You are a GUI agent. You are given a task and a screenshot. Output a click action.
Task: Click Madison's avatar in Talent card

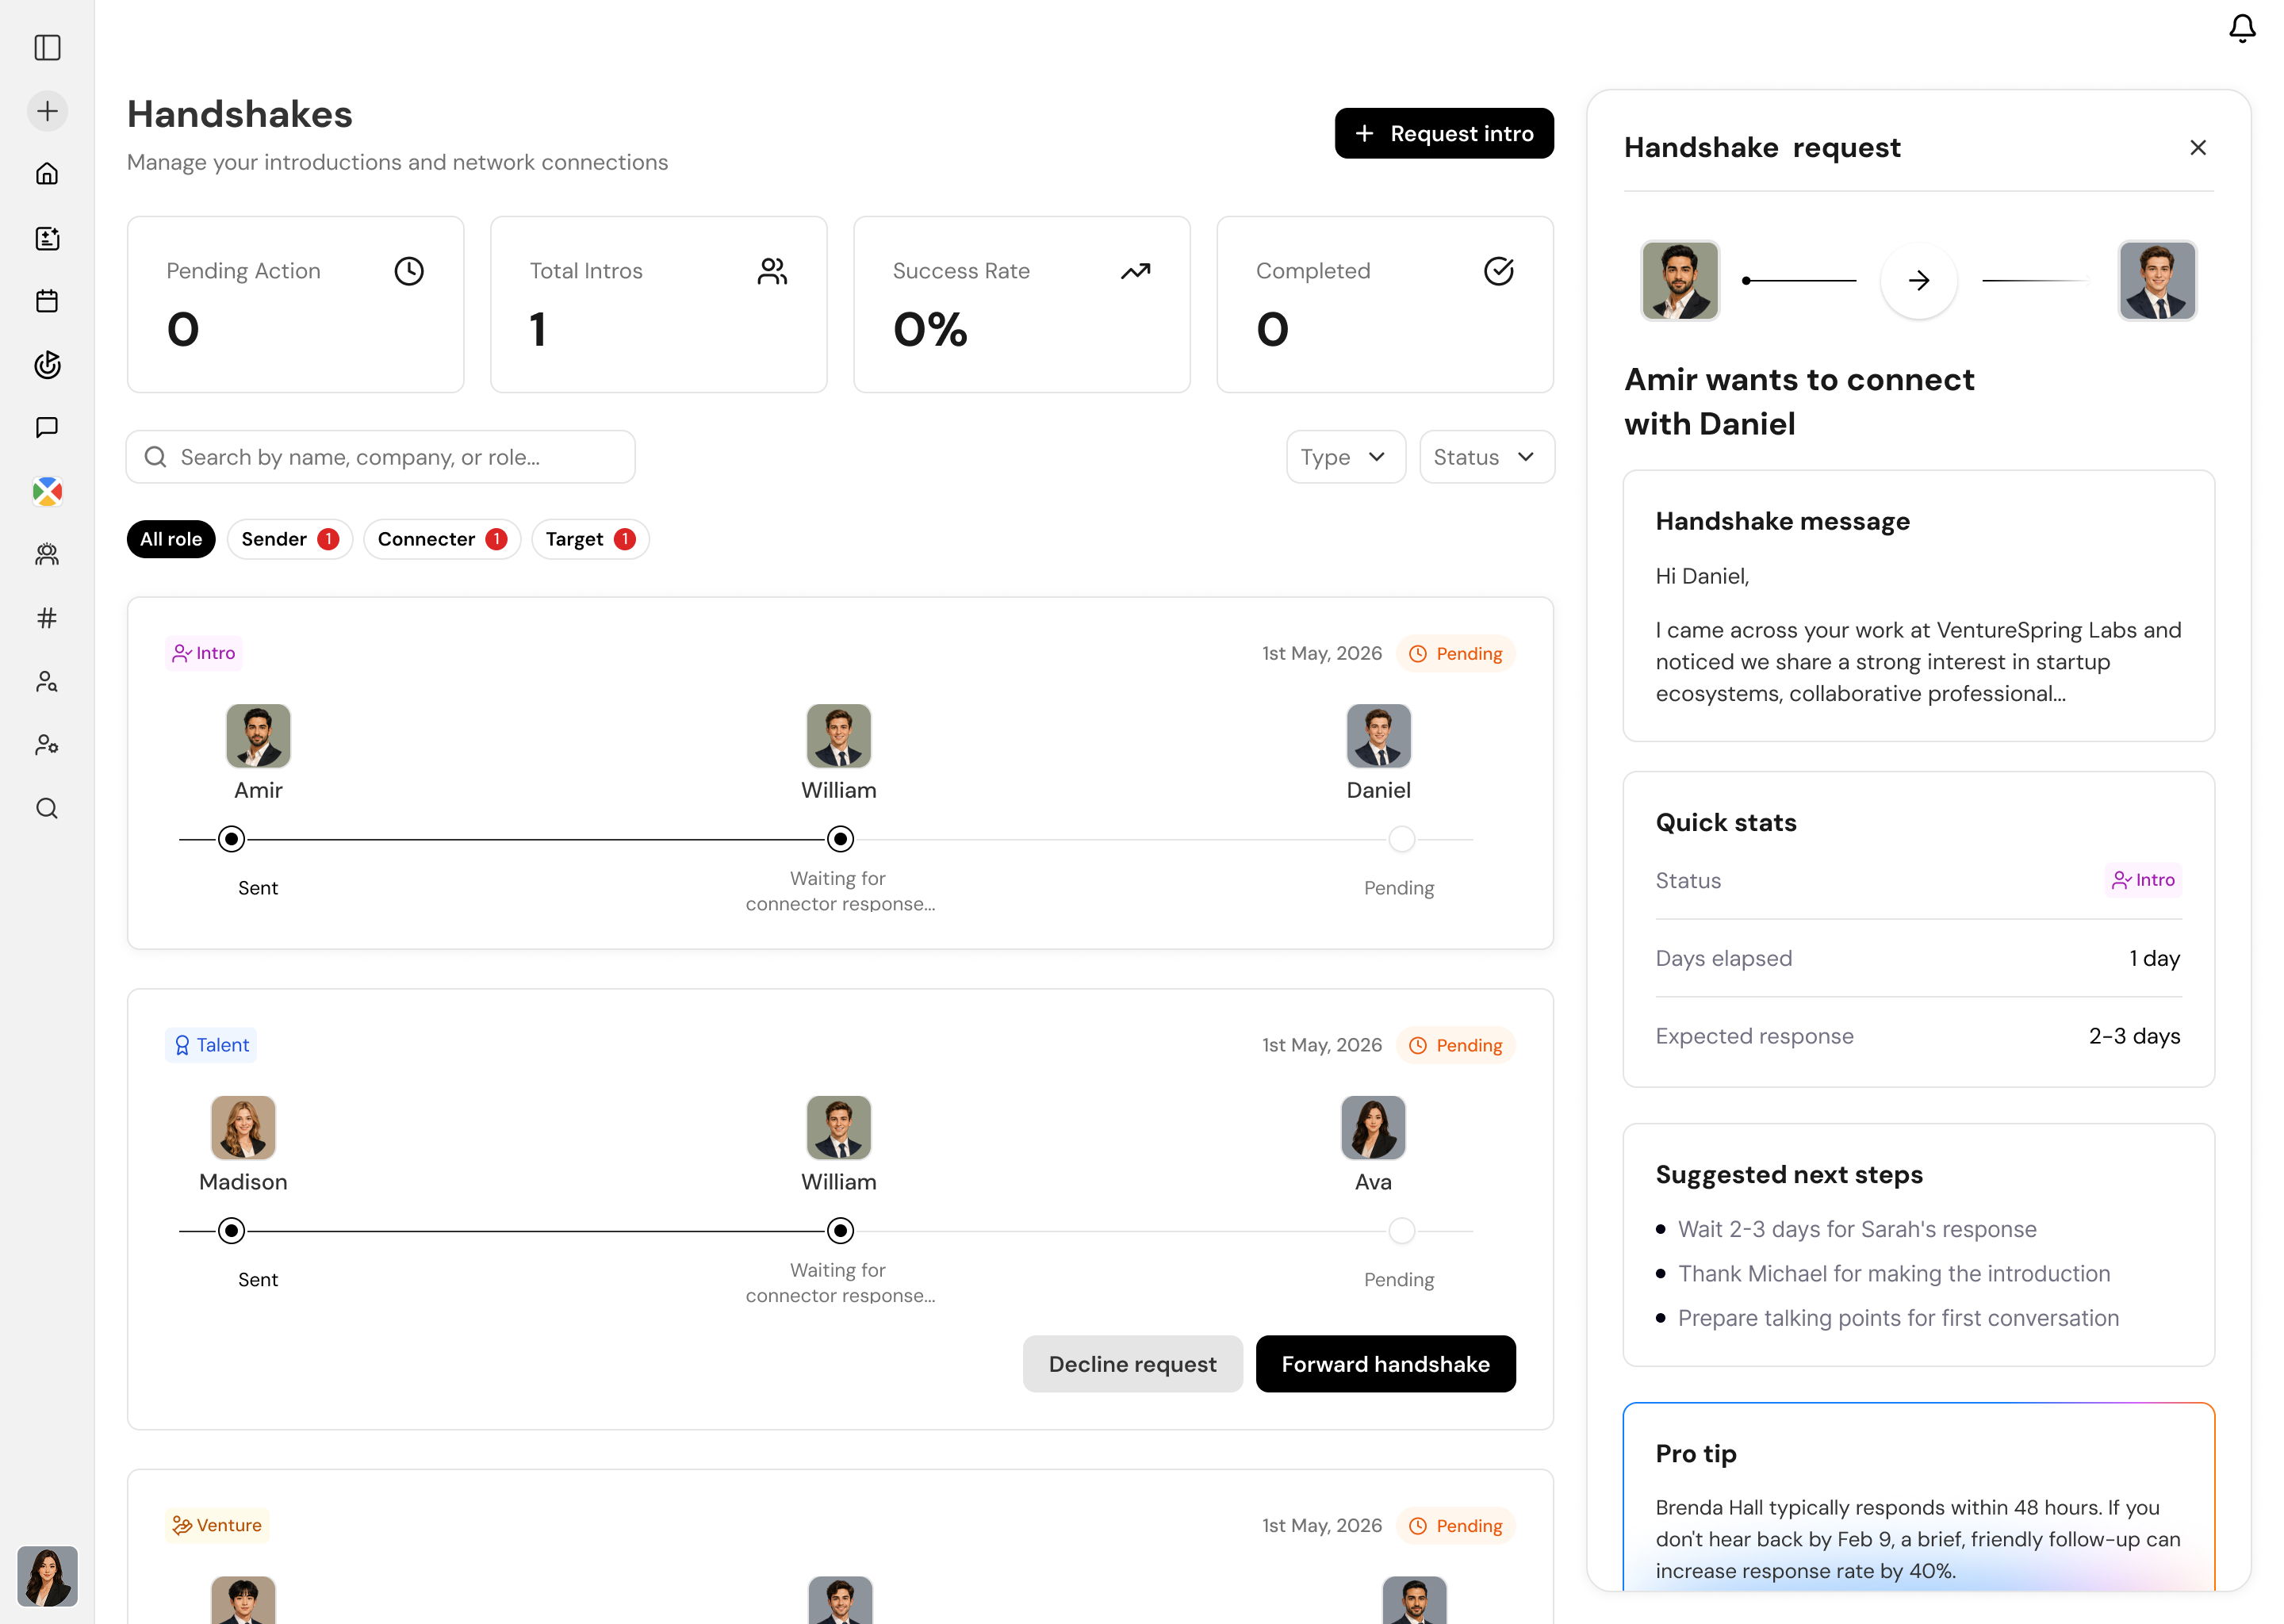(243, 1128)
